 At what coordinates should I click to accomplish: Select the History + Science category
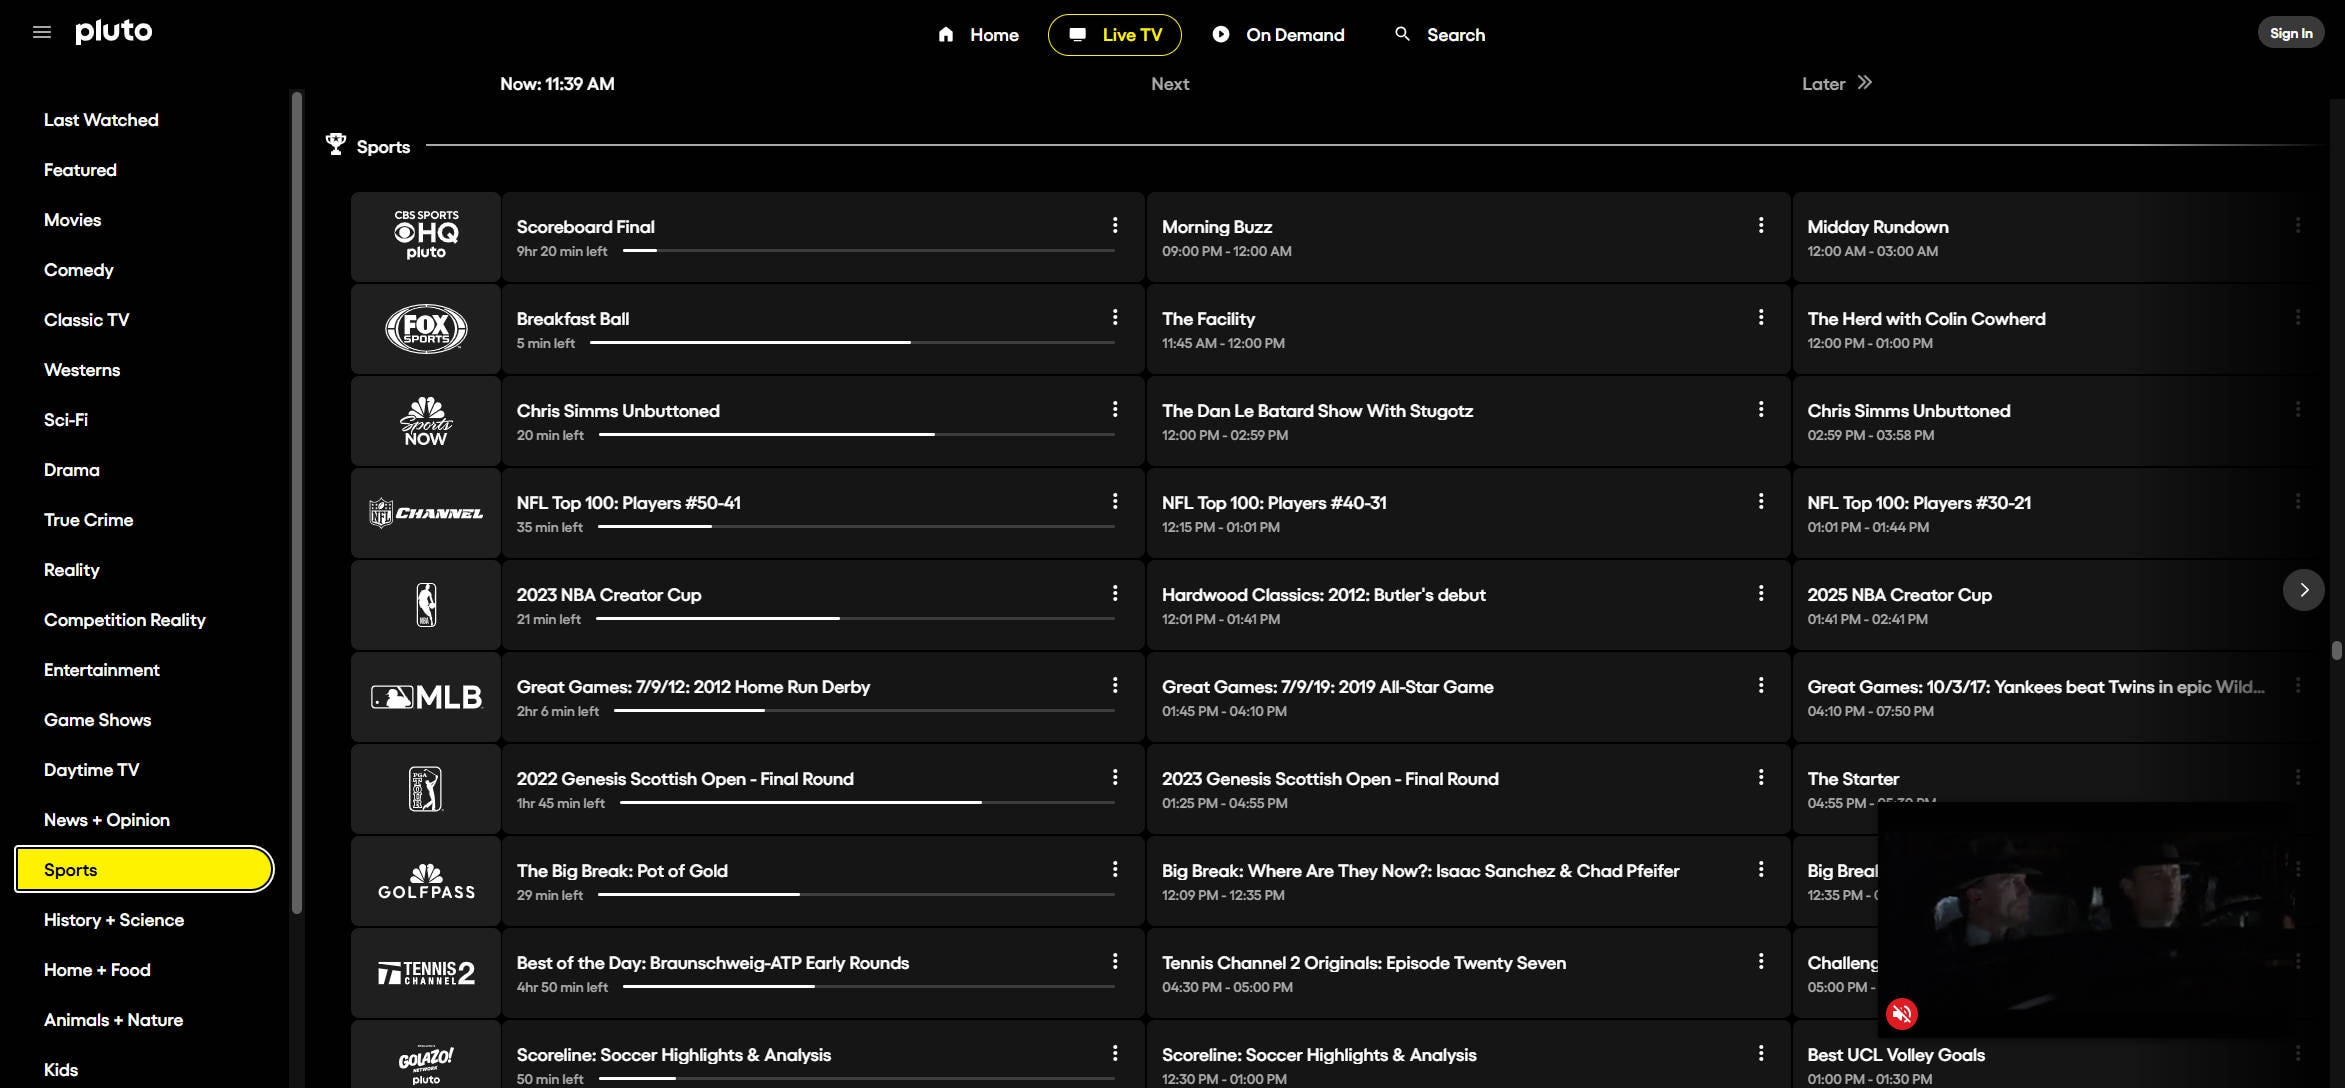pos(114,920)
